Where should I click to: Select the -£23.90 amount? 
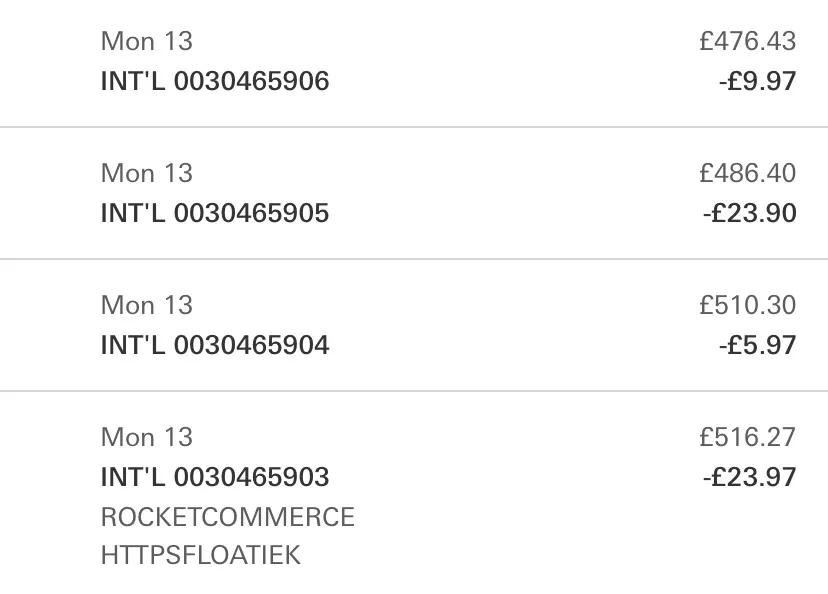749,213
